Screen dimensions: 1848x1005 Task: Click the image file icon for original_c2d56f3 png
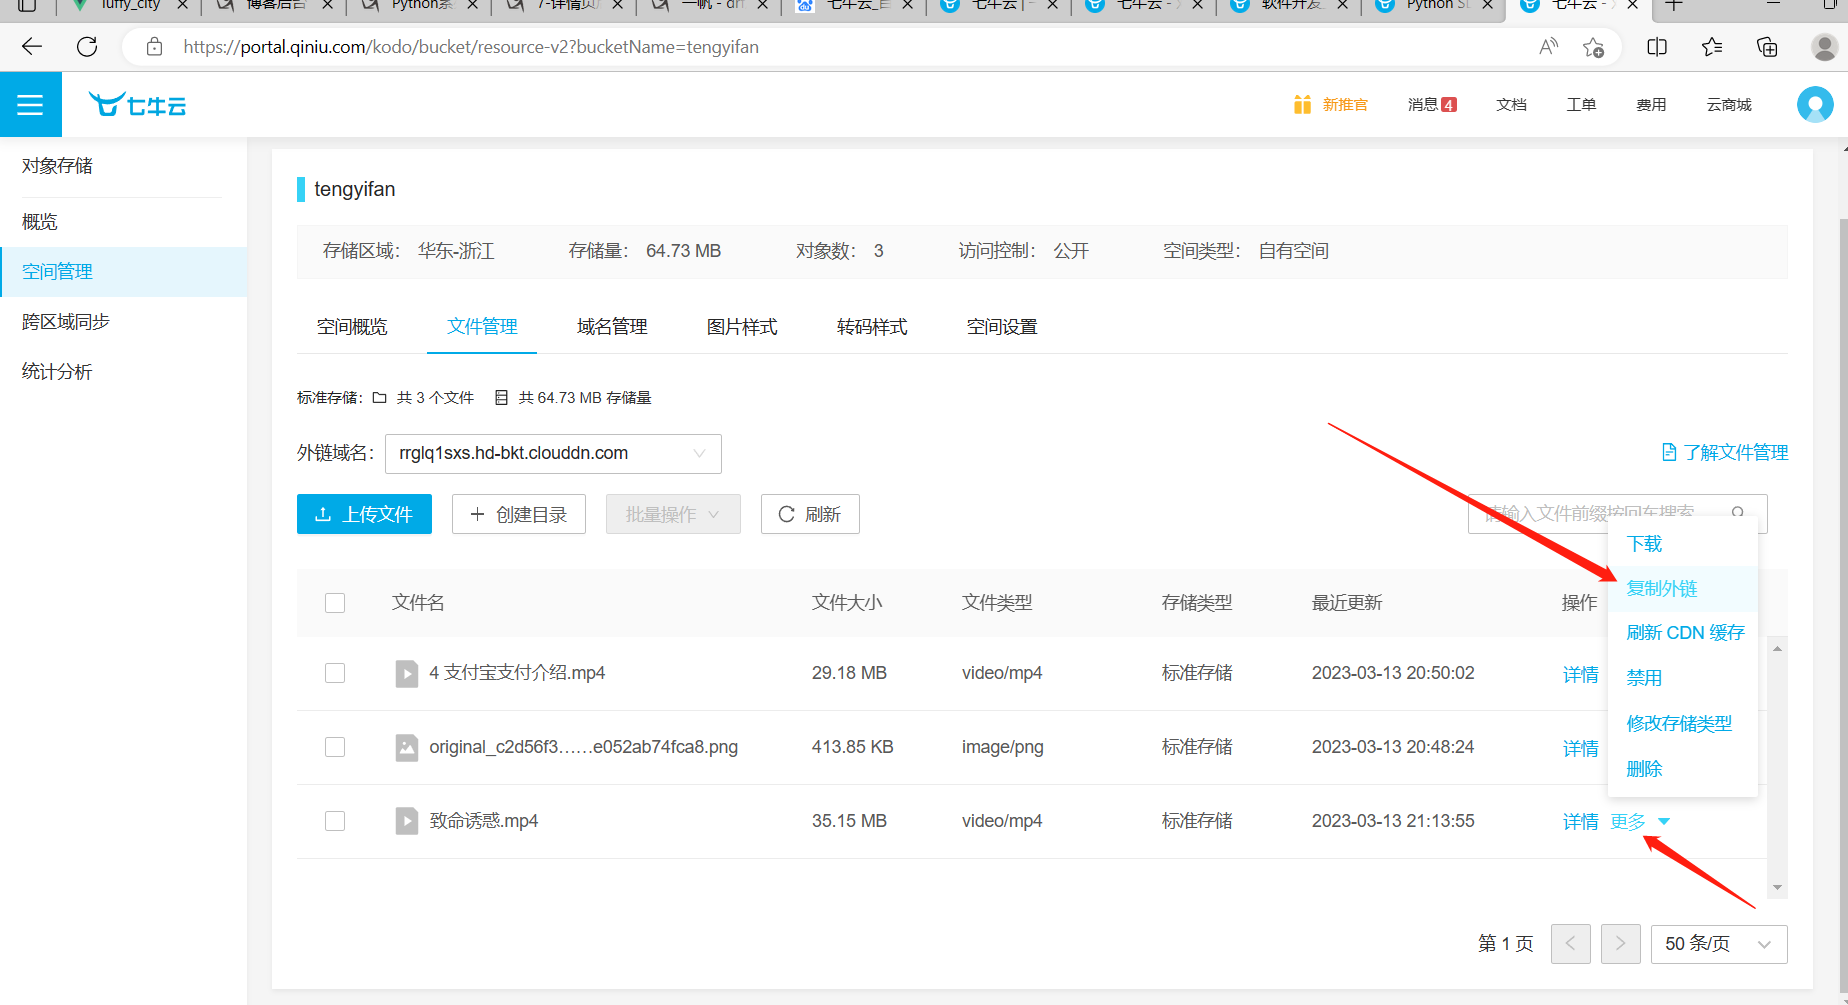pos(406,747)
